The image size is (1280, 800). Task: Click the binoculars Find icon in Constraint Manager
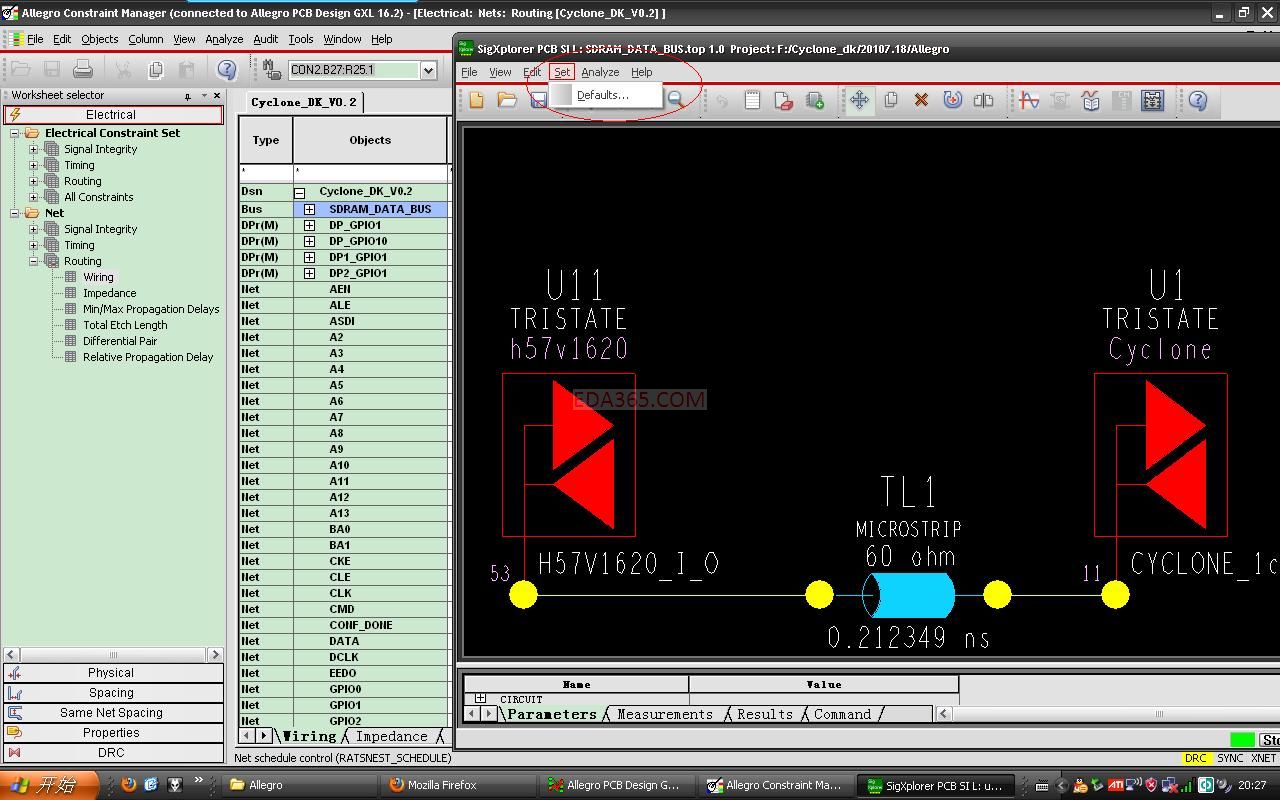pos(272,69)
